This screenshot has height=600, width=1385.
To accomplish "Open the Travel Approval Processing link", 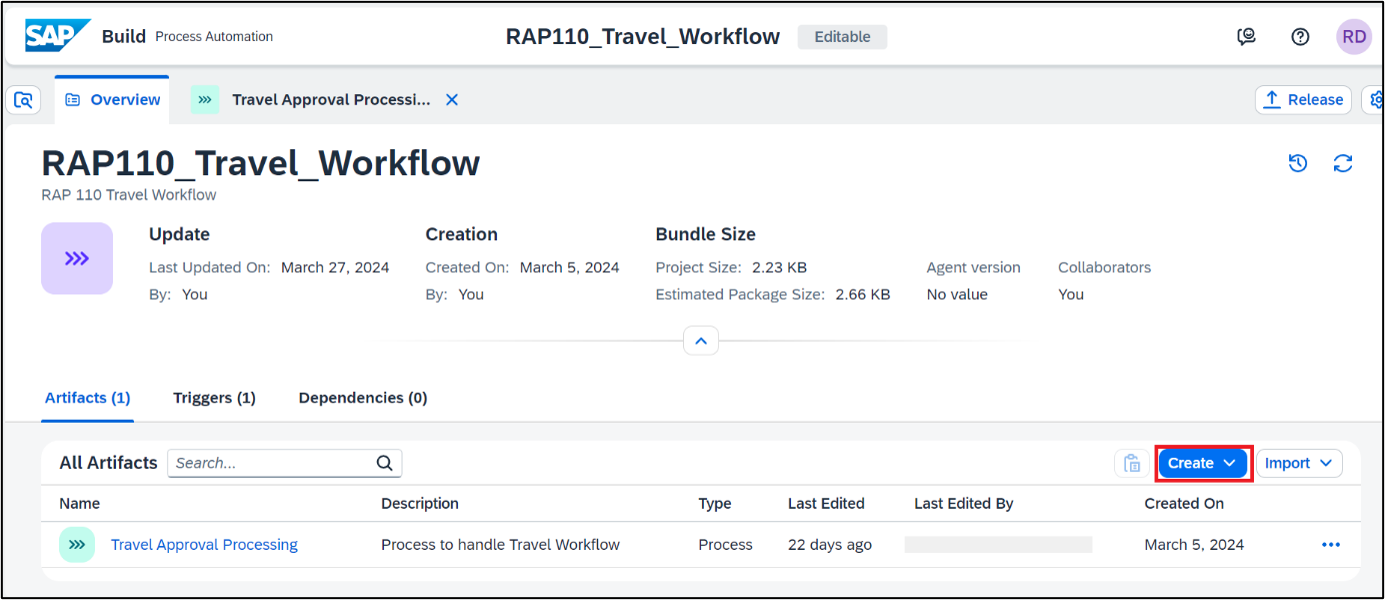I will coord(204,545).
